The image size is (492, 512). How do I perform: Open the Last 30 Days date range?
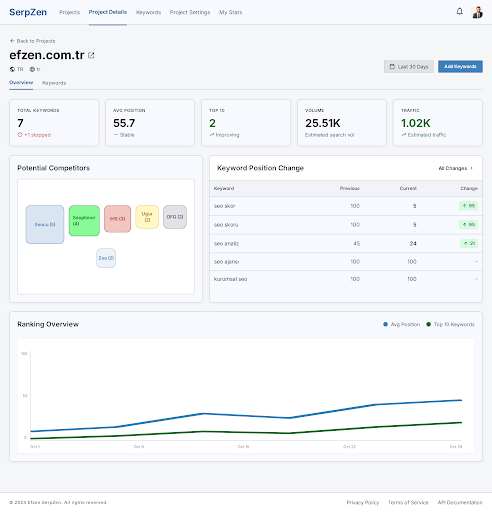click(x=409, y=67)
